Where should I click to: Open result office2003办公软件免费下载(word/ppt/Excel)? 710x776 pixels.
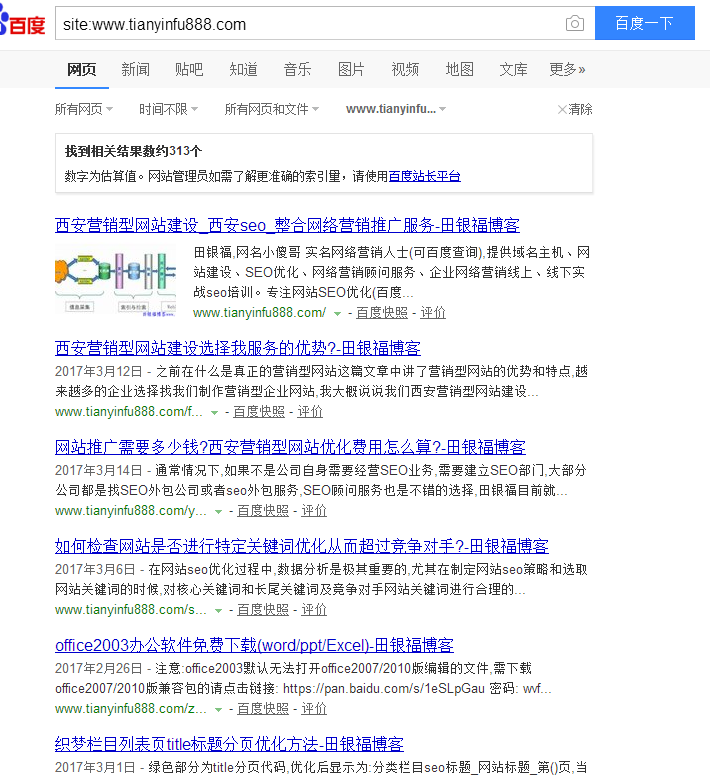(254, 645)
